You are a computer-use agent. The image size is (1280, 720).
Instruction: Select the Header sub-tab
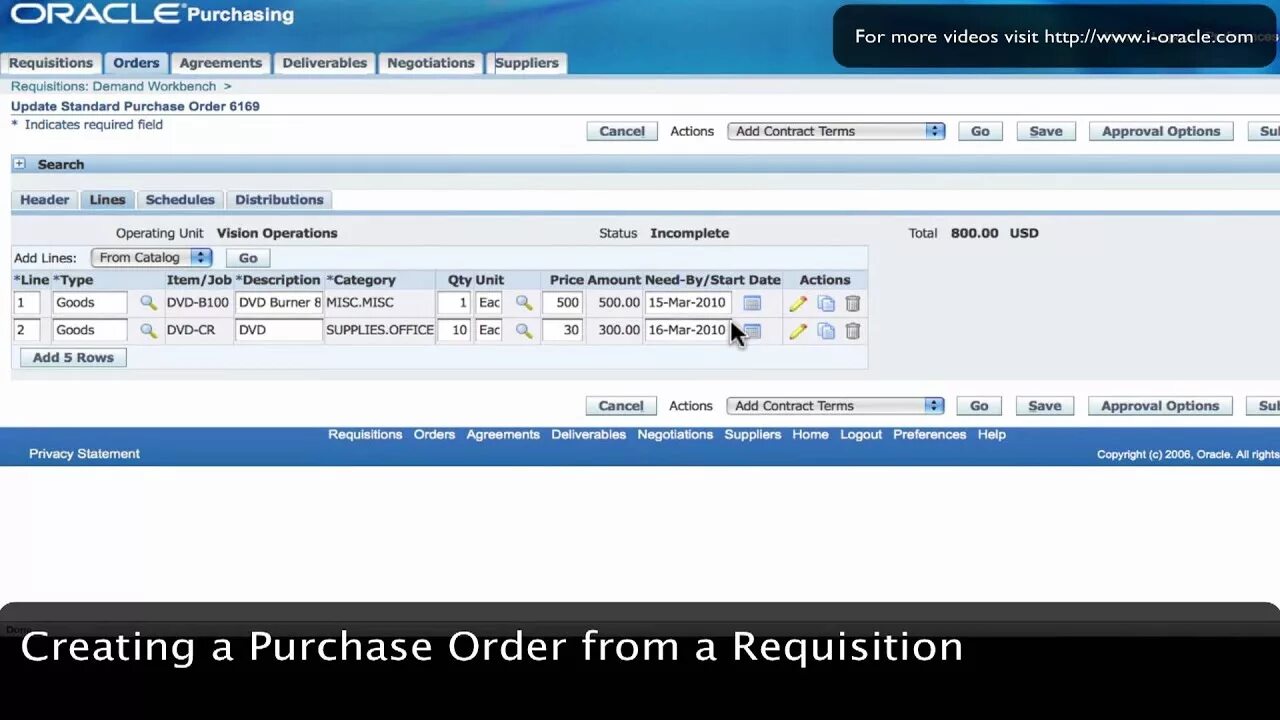pos(45,200)
